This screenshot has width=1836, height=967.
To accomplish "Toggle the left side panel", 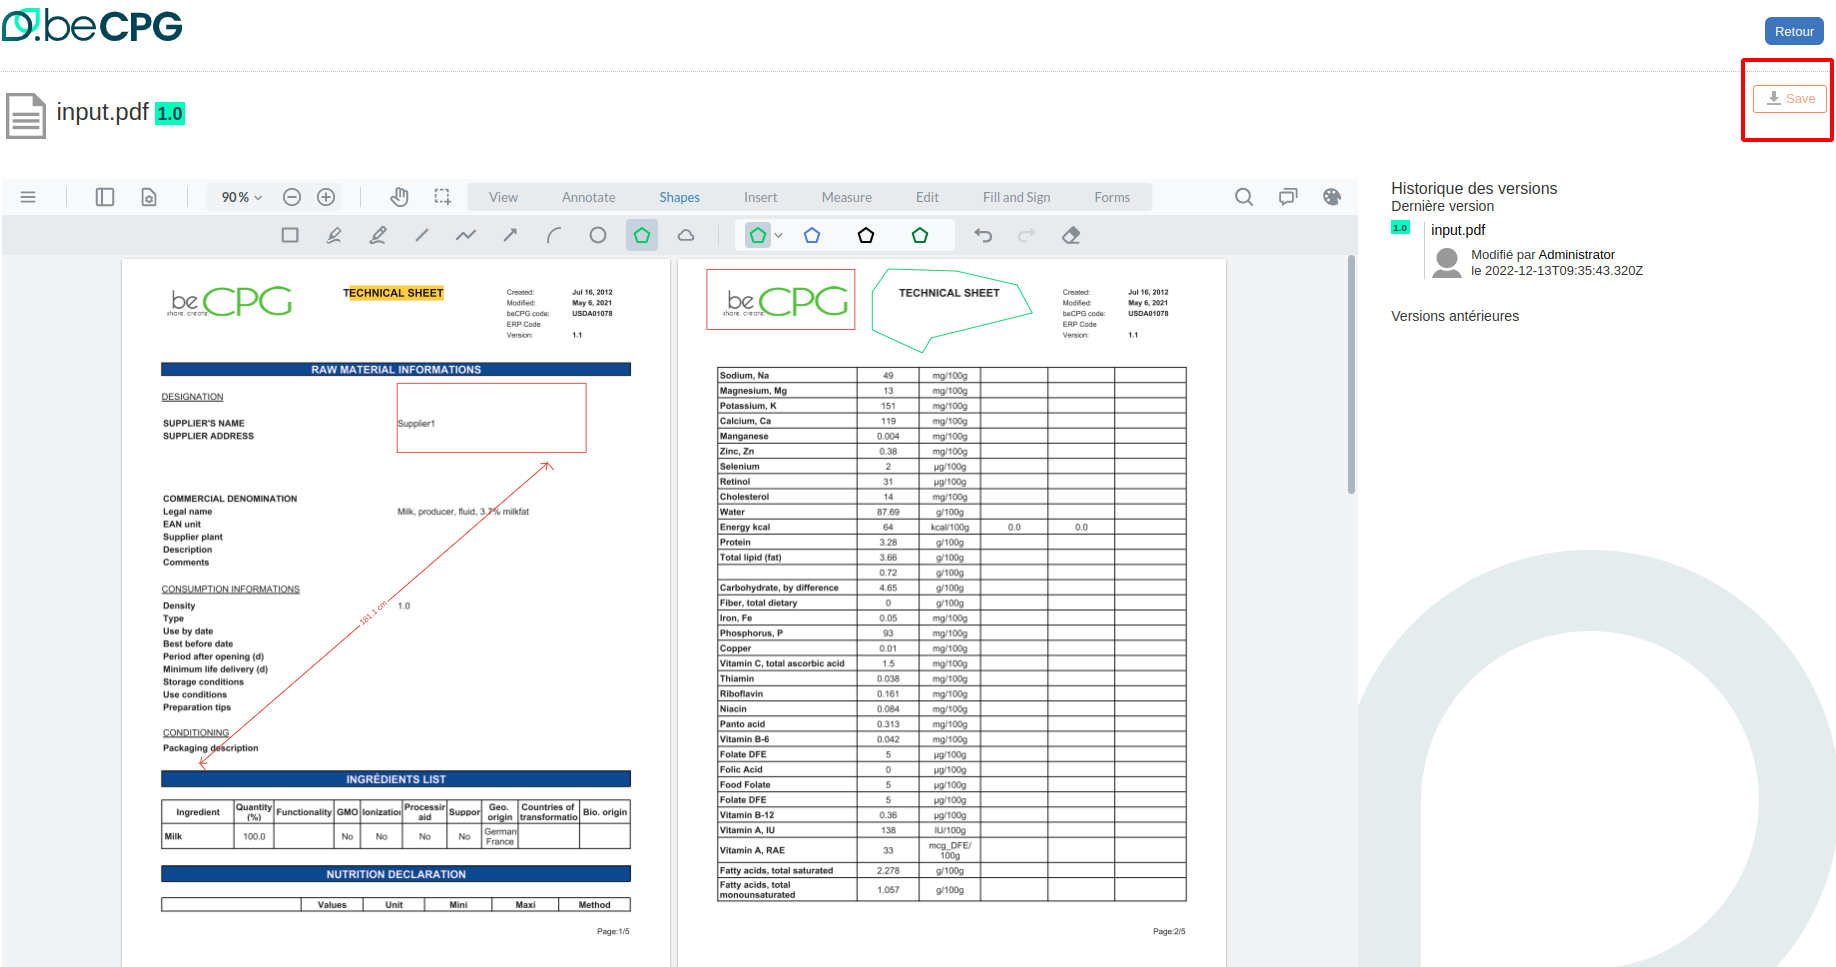I will [x=105, y=197].
